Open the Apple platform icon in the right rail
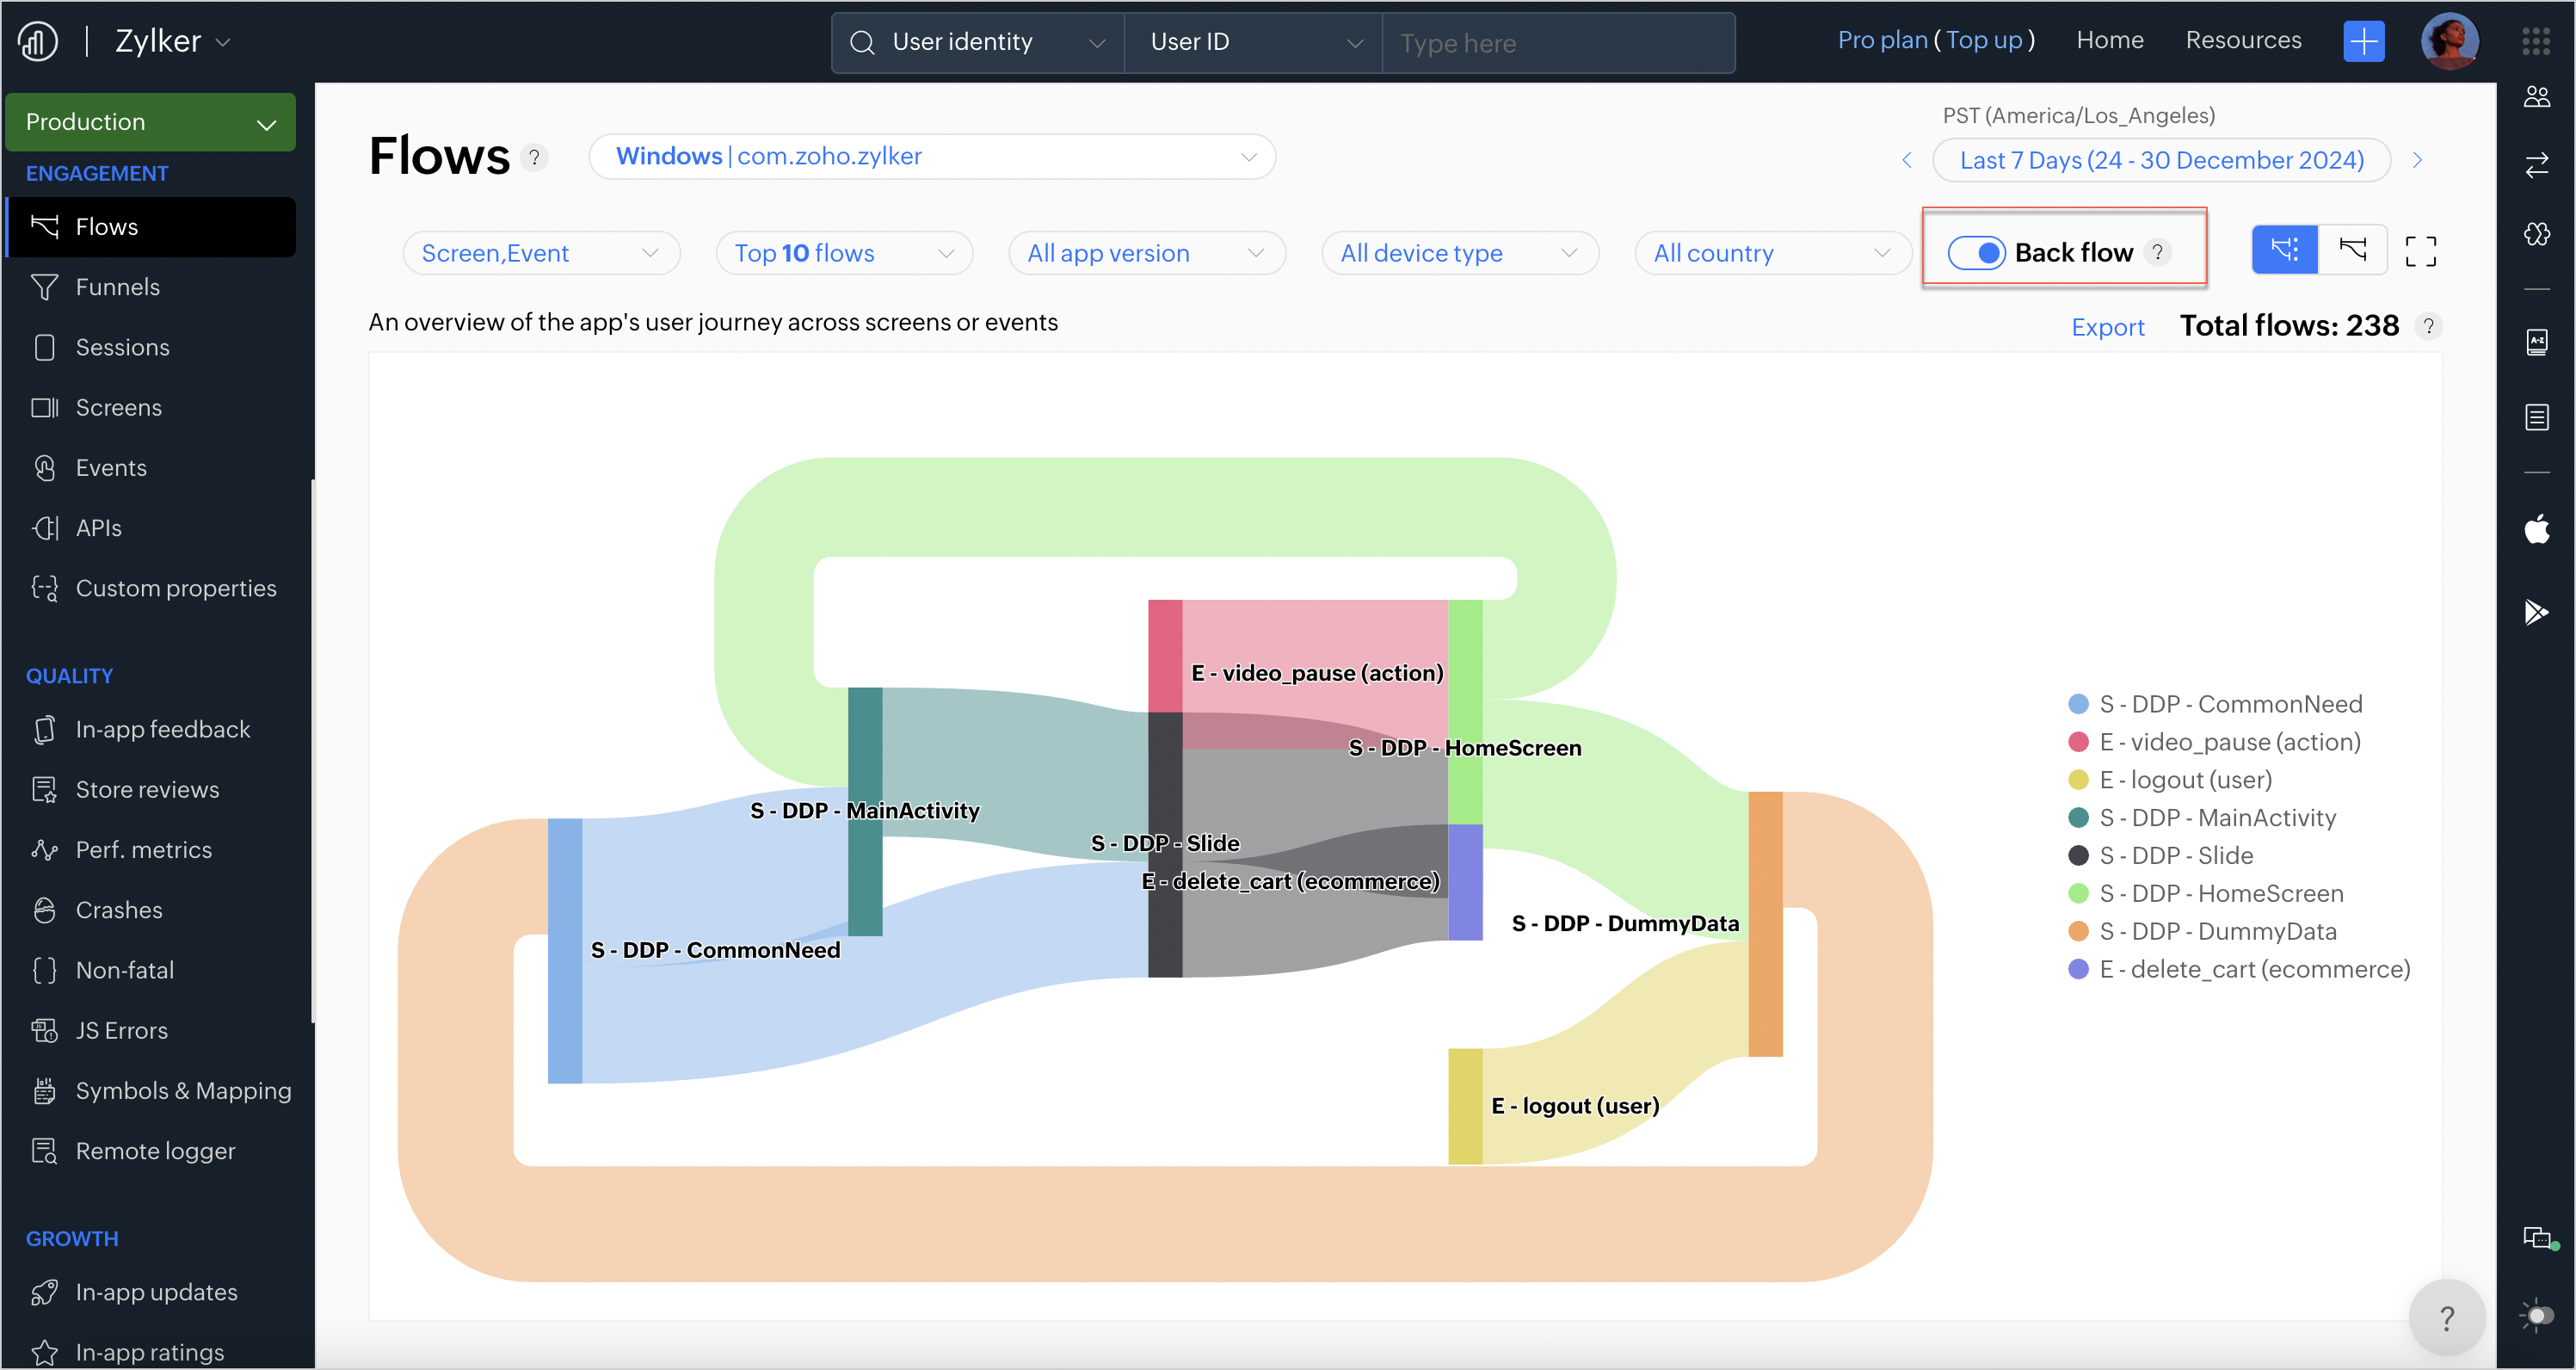Viewport: 2576px width, 1370px height. (x=2536, y=529)
